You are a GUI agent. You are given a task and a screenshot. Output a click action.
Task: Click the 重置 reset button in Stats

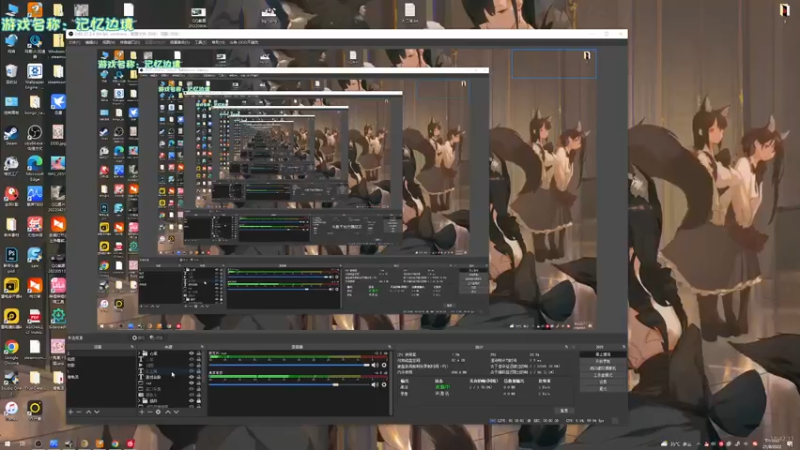[x=564, y=411]
